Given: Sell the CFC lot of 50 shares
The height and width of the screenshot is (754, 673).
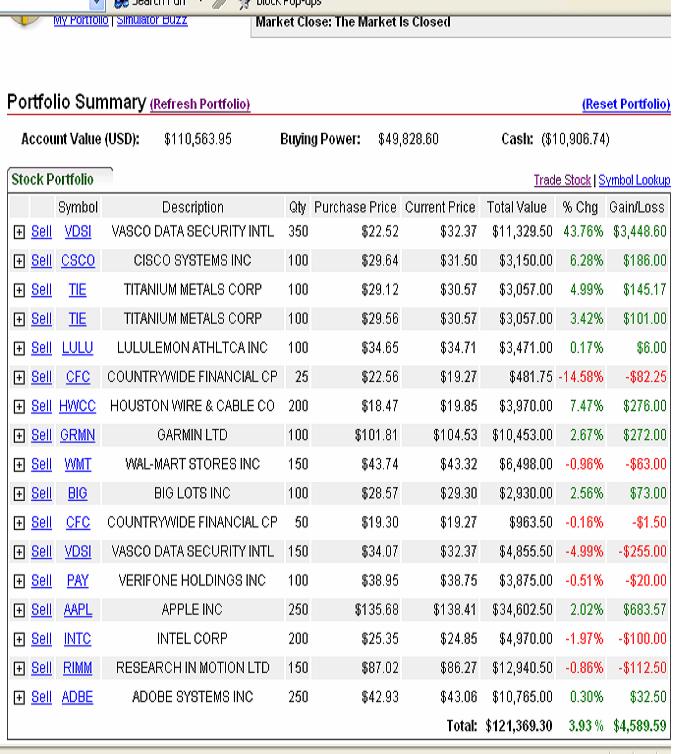Looking at the screenshot, I should coord(41,522).
